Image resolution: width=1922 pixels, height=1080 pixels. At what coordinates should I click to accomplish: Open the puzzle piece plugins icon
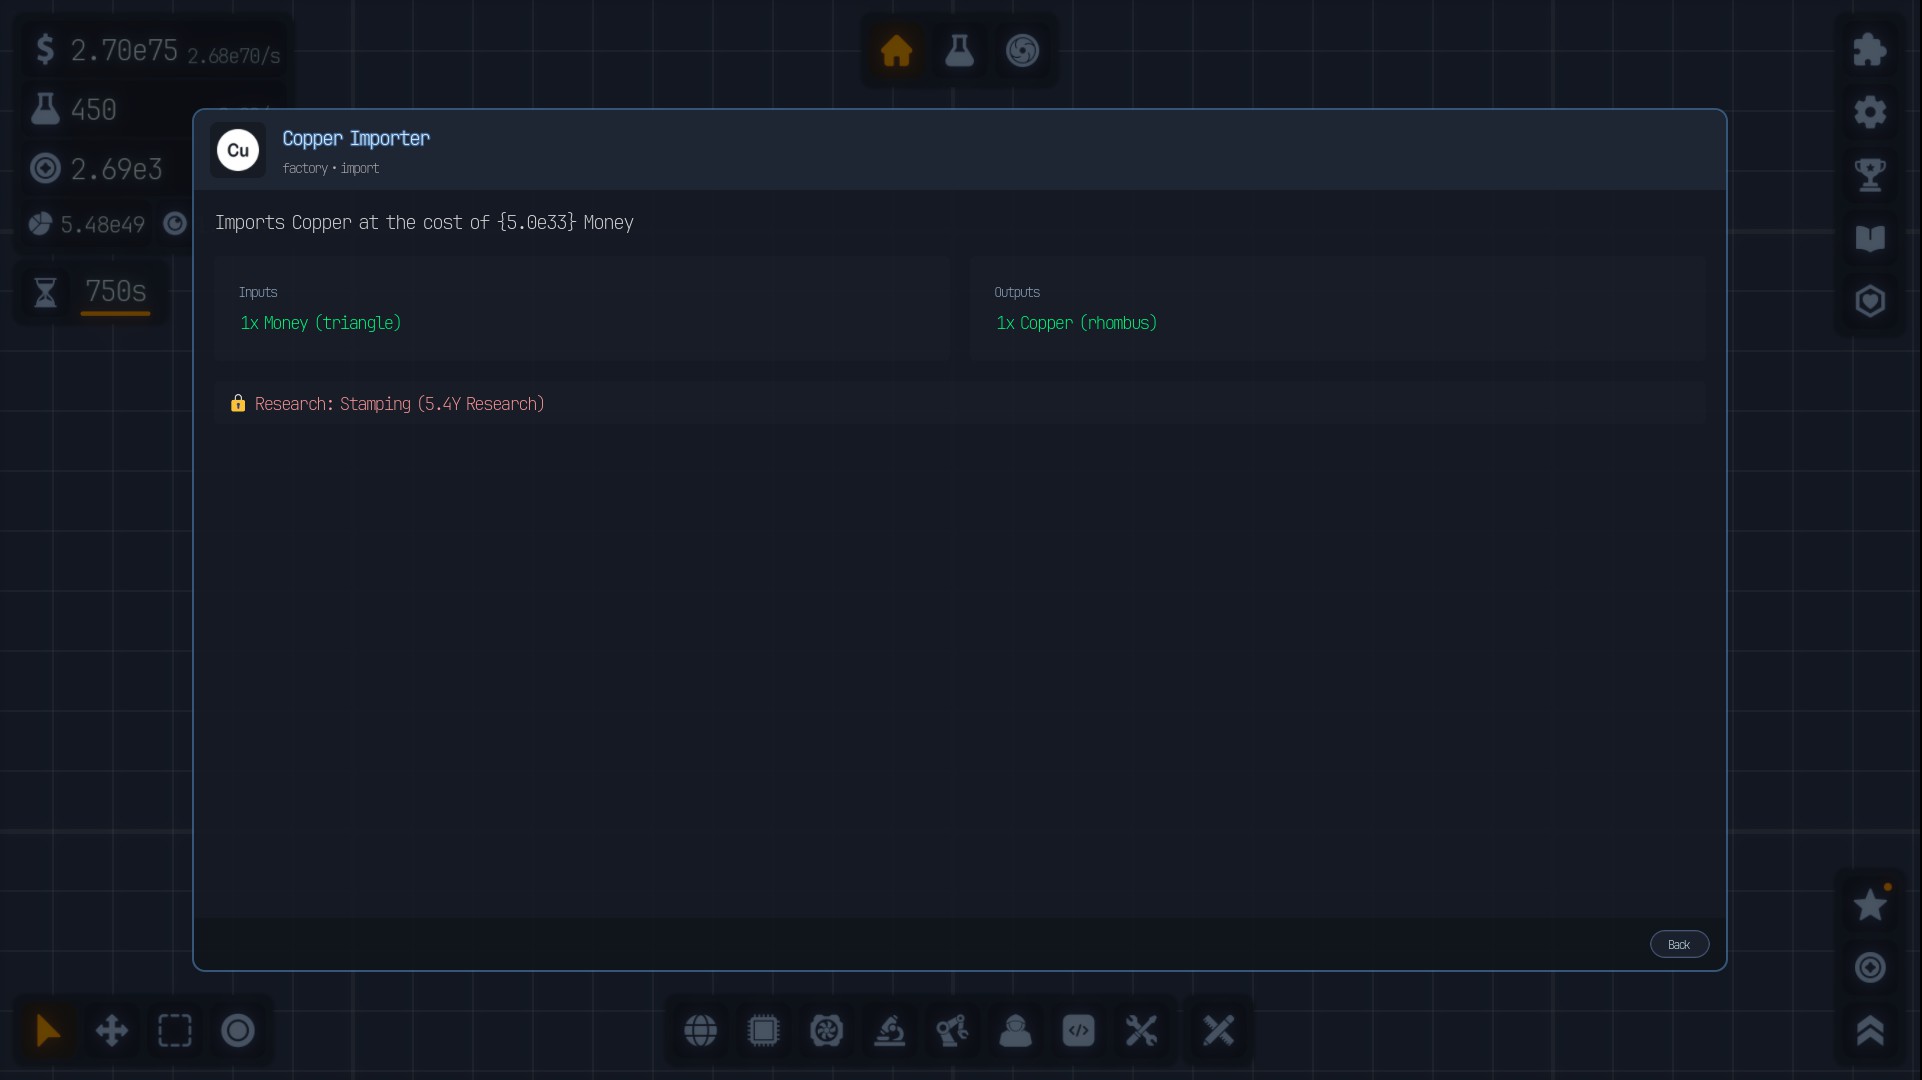click(1869, 50)
